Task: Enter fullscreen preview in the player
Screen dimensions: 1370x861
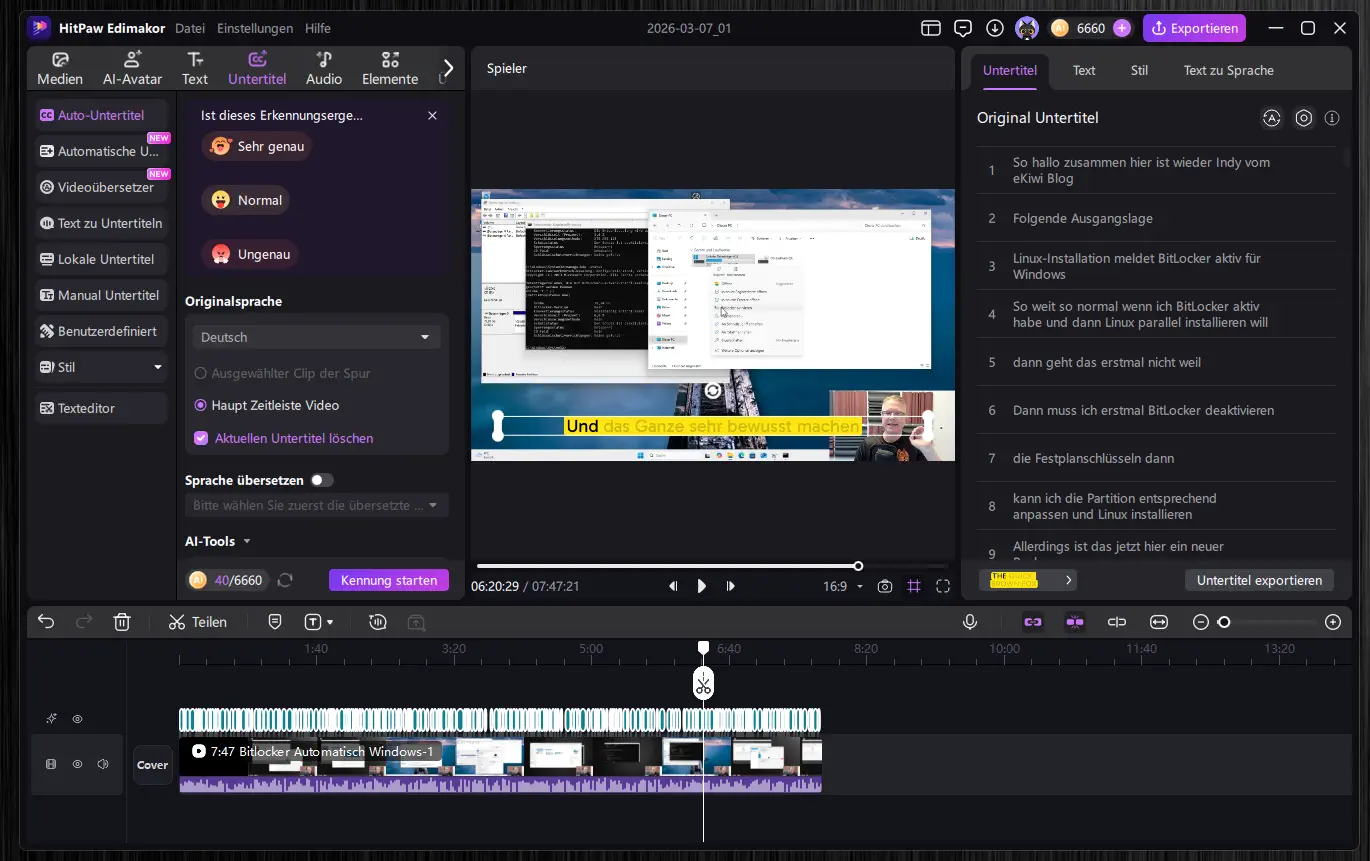Action: tap(942, 587)
